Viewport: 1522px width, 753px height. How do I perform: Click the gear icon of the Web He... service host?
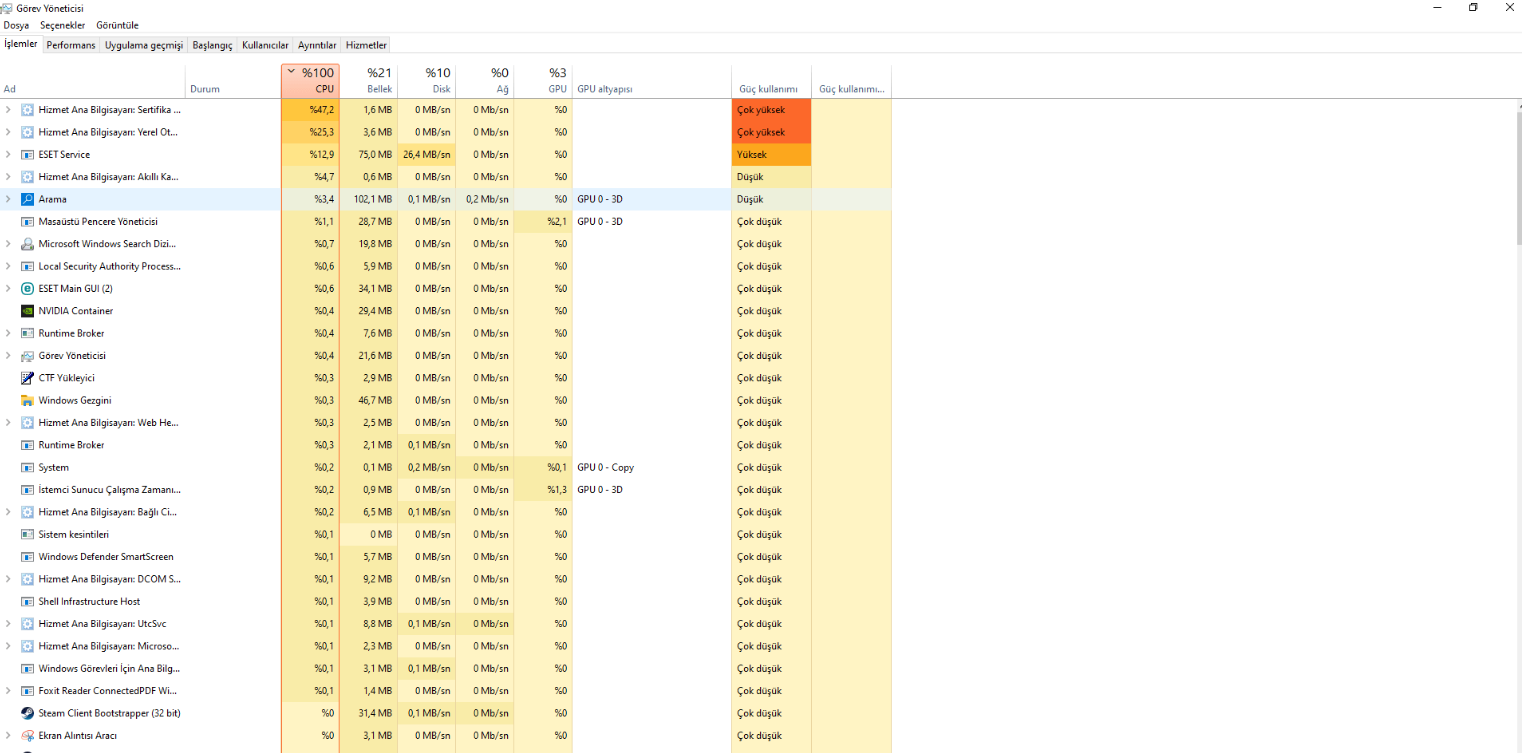tap(27, 423)
